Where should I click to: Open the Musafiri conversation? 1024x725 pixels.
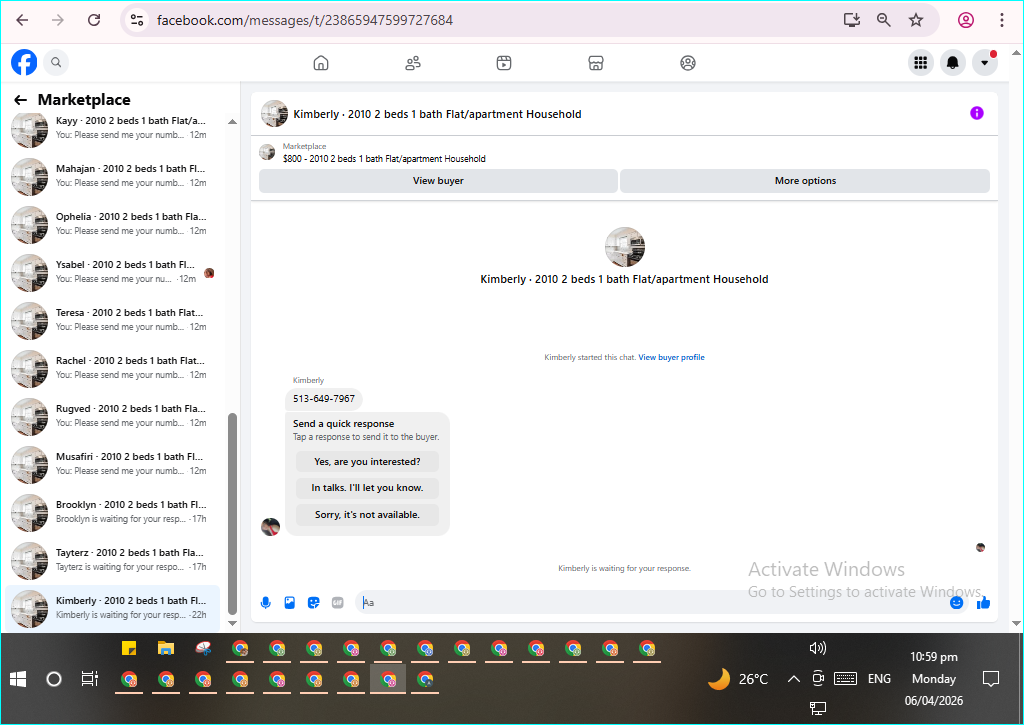coord(113,464)
